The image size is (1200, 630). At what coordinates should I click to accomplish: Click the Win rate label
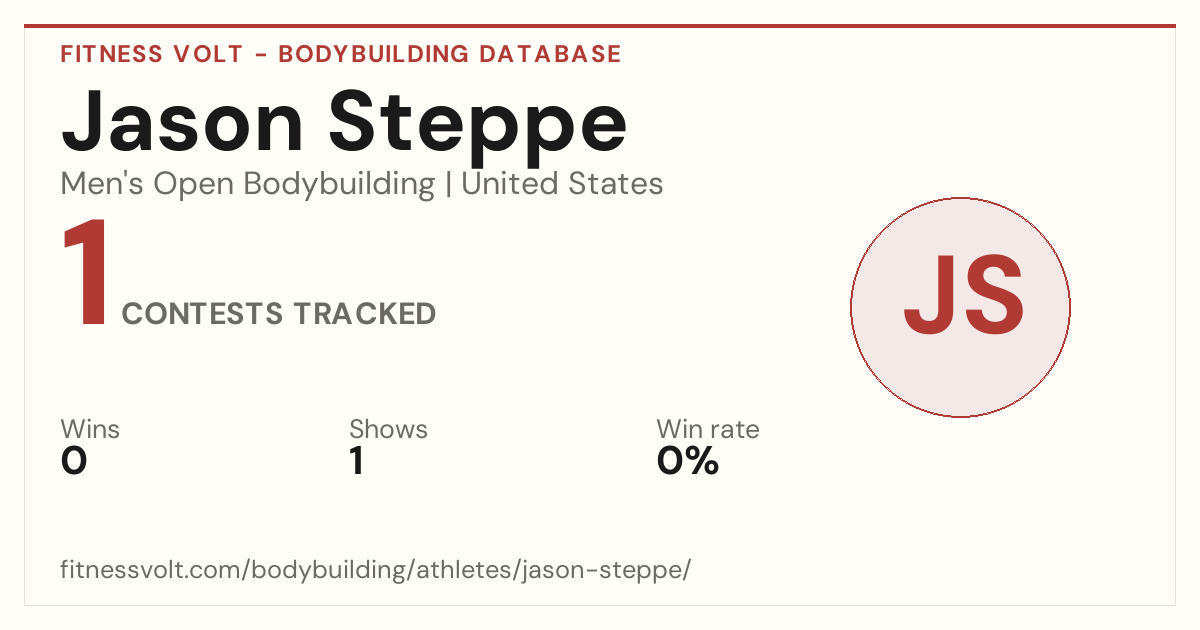[x=708, y=430]
